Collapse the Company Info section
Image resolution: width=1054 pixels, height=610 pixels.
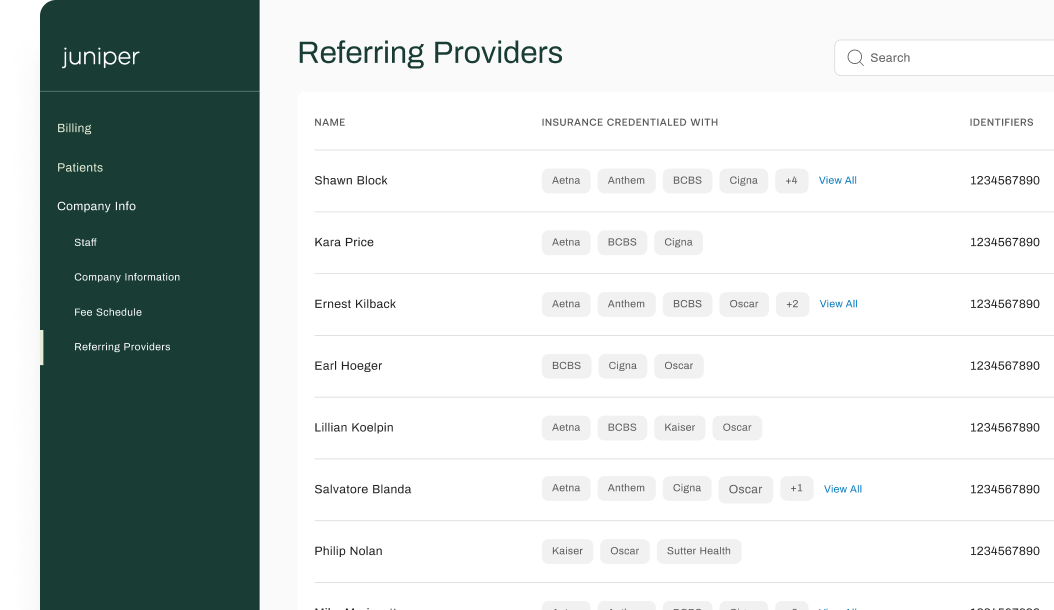click(x=96, y=206)
